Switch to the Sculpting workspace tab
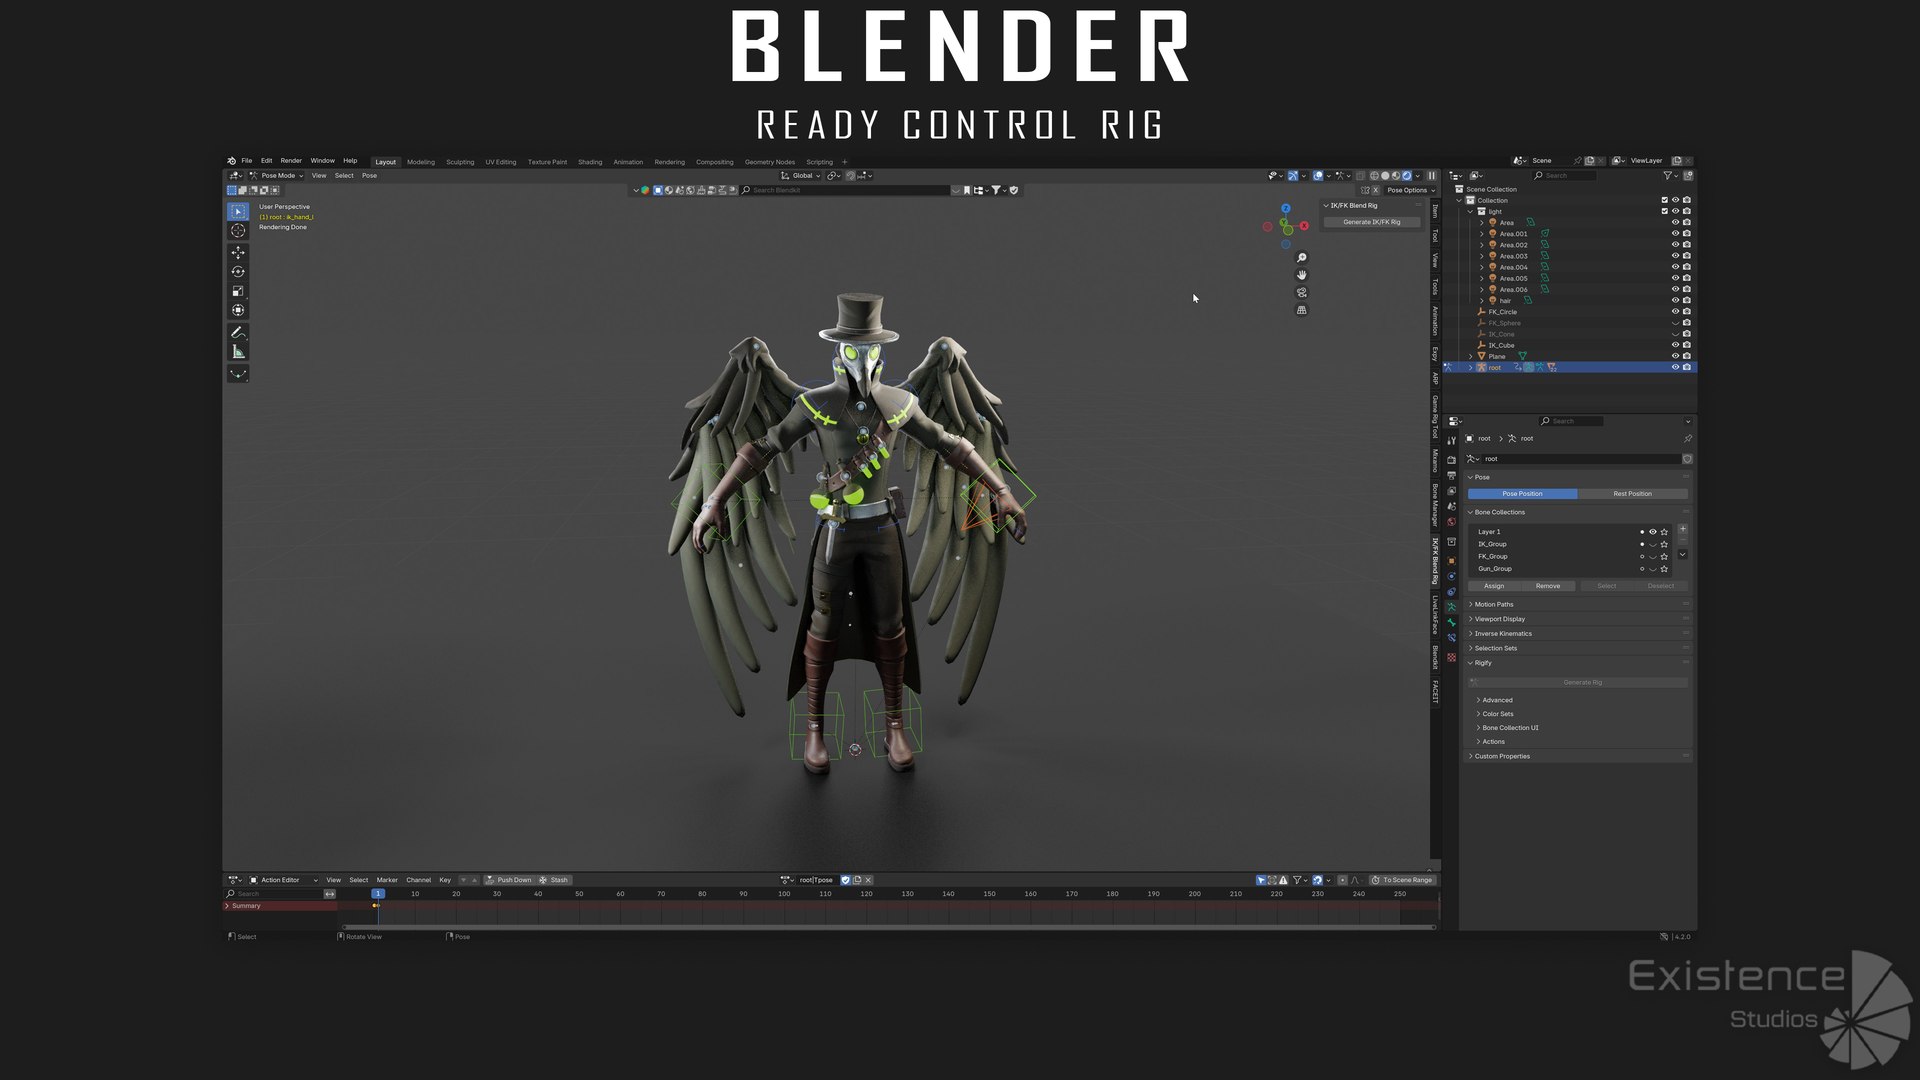This screenshot has height=1080, width=1920. pos(460,162)
